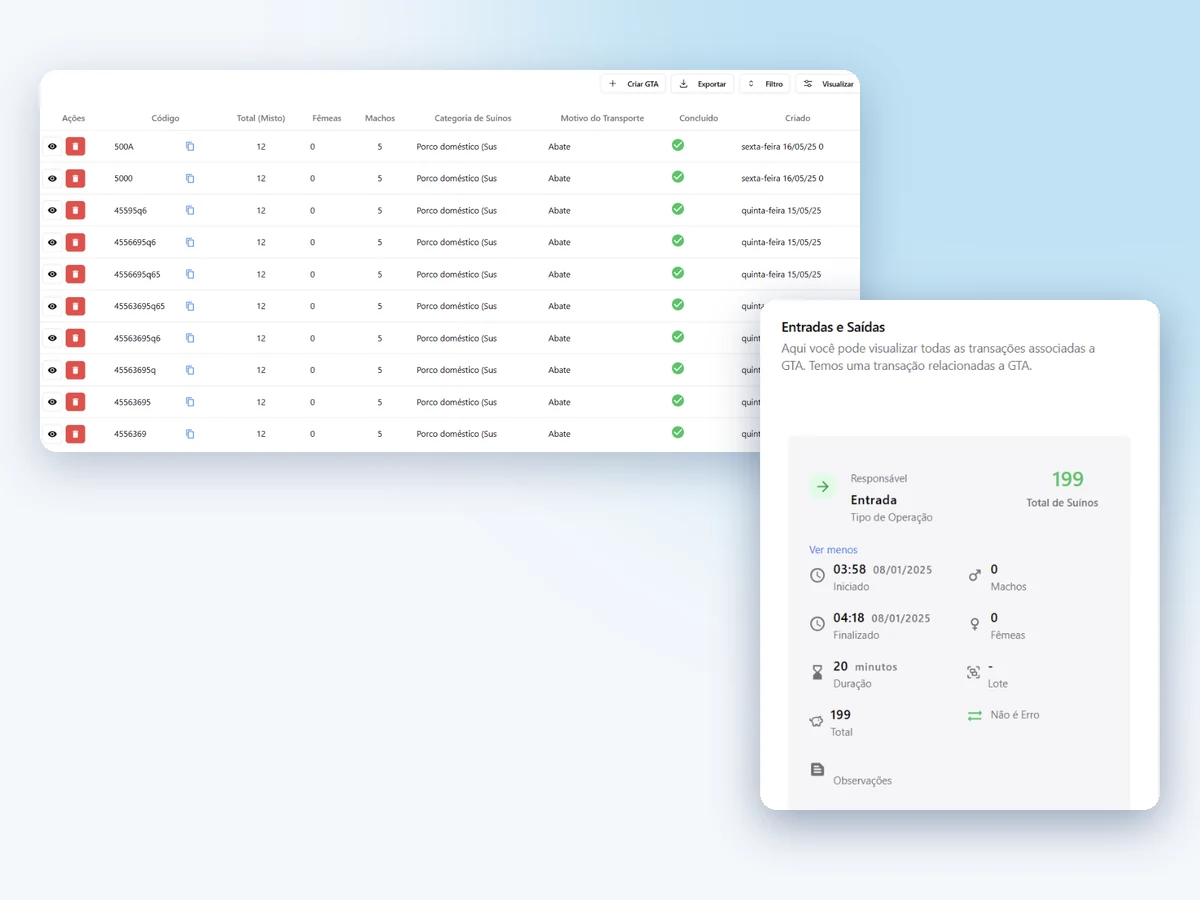Screen dimensions: 1200x900
Task: Copy code 4556695q65 using copy icon
Action: [x=190, y=274]
